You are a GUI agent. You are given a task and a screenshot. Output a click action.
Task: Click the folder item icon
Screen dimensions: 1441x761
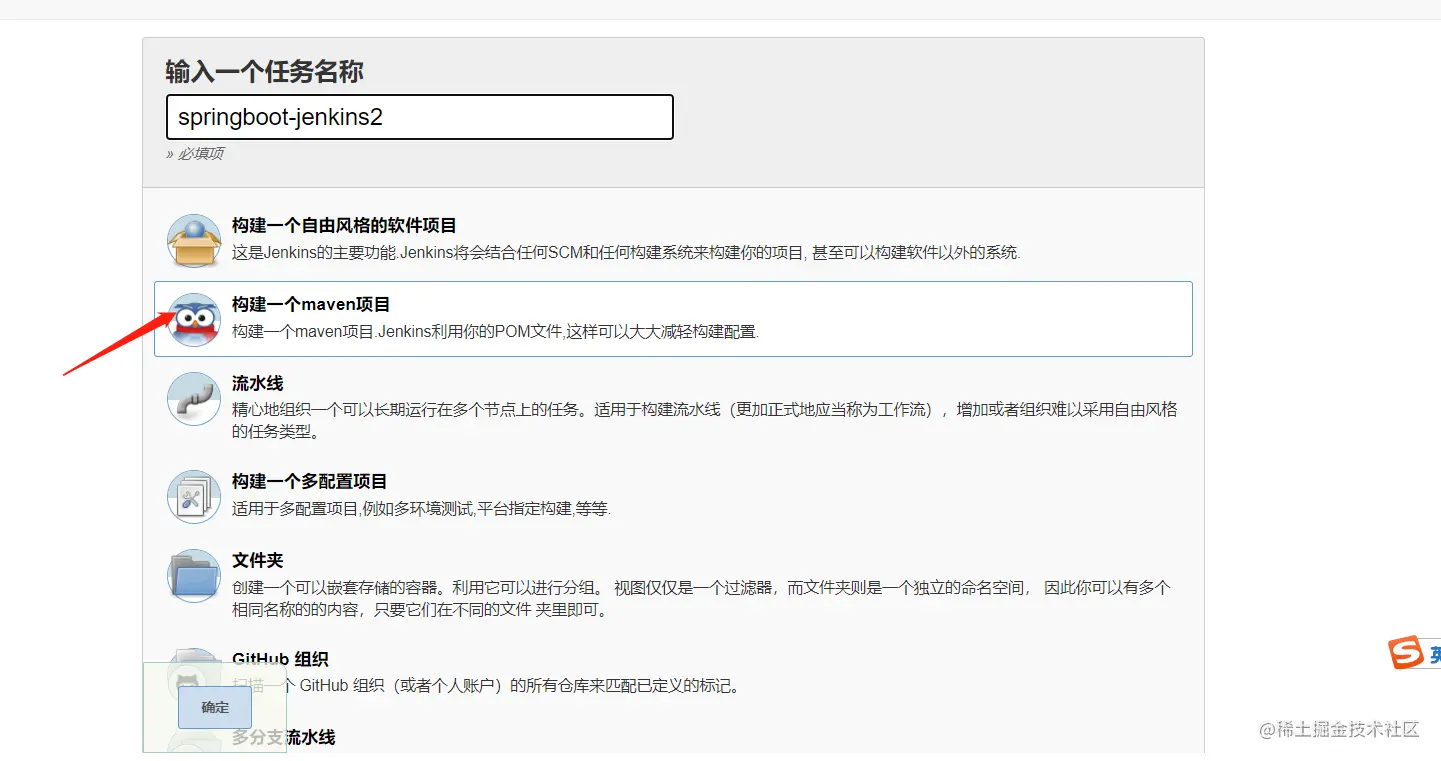coord(193,576)
